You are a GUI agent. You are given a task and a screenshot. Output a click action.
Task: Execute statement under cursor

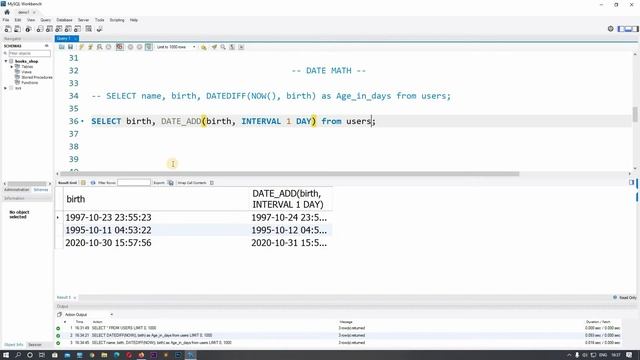click(x=90, y=47)
